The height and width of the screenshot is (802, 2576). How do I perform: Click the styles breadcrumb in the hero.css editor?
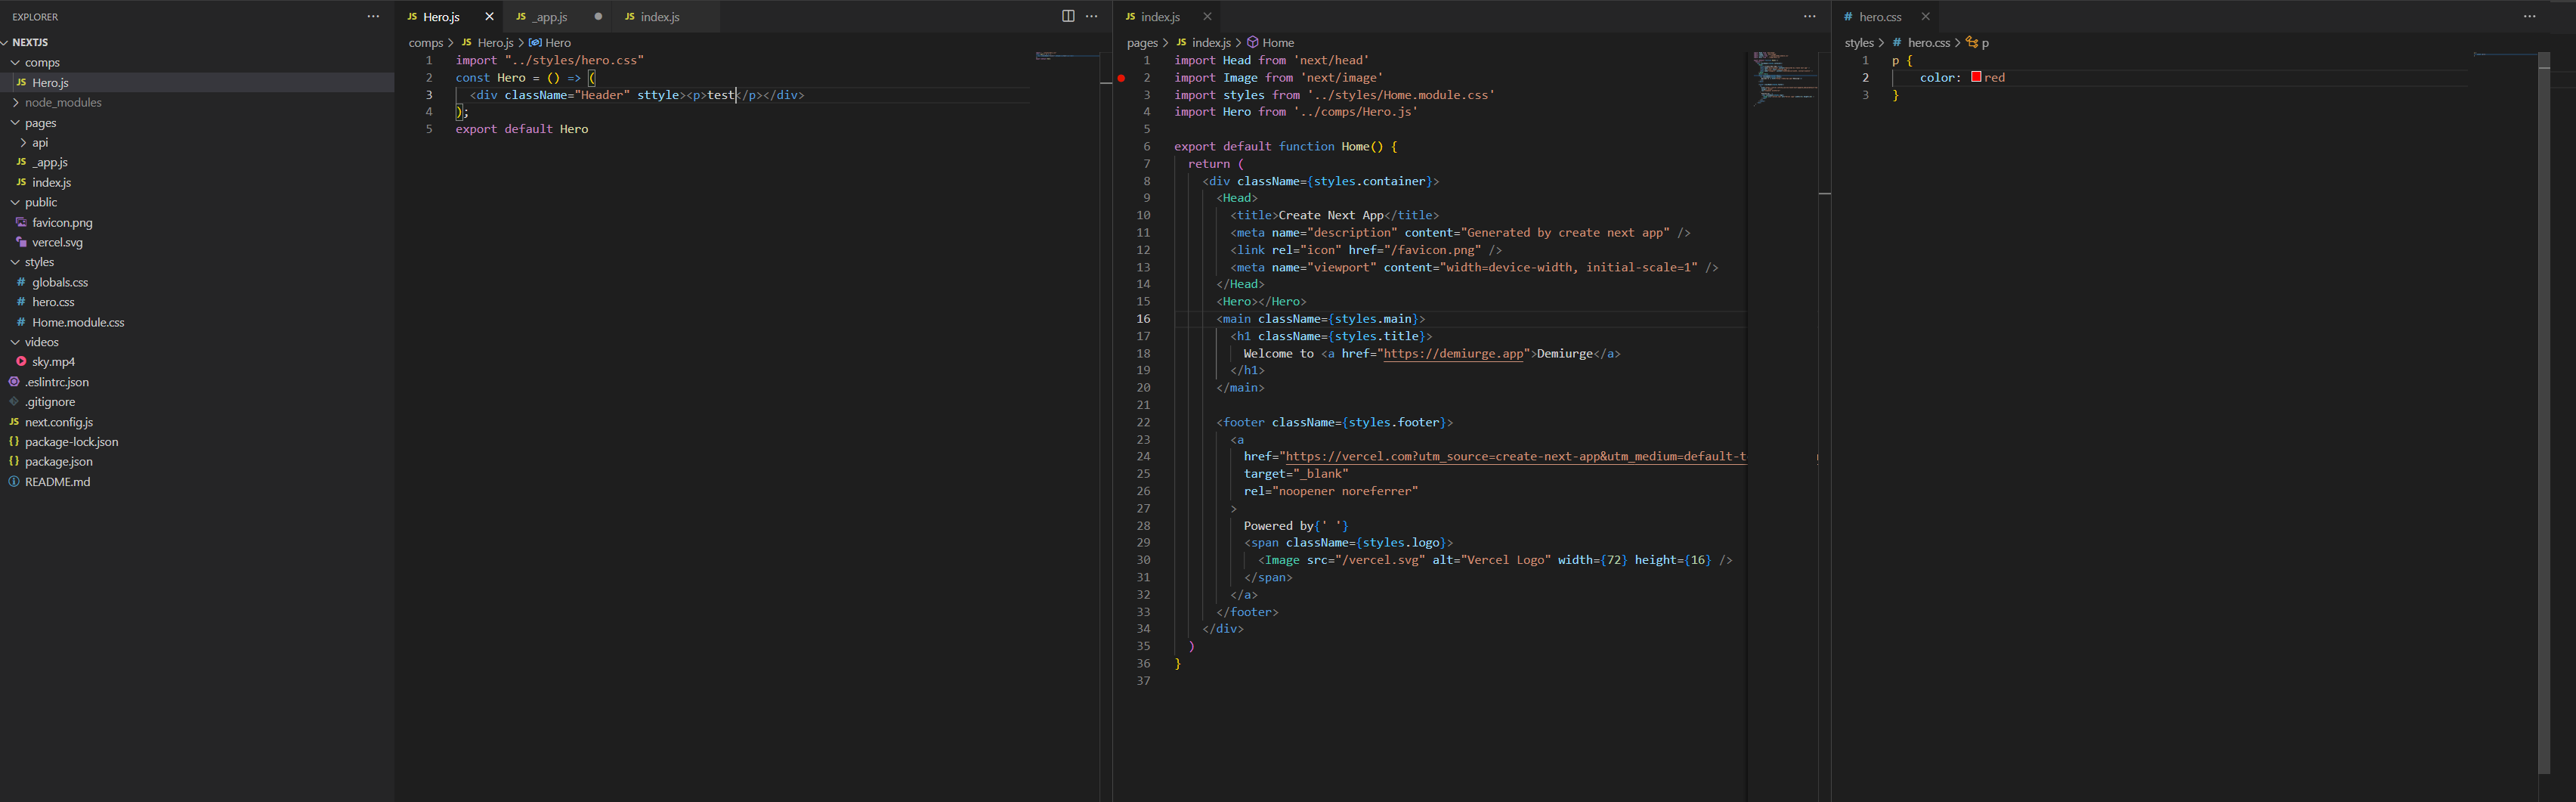click(1859, 43)
